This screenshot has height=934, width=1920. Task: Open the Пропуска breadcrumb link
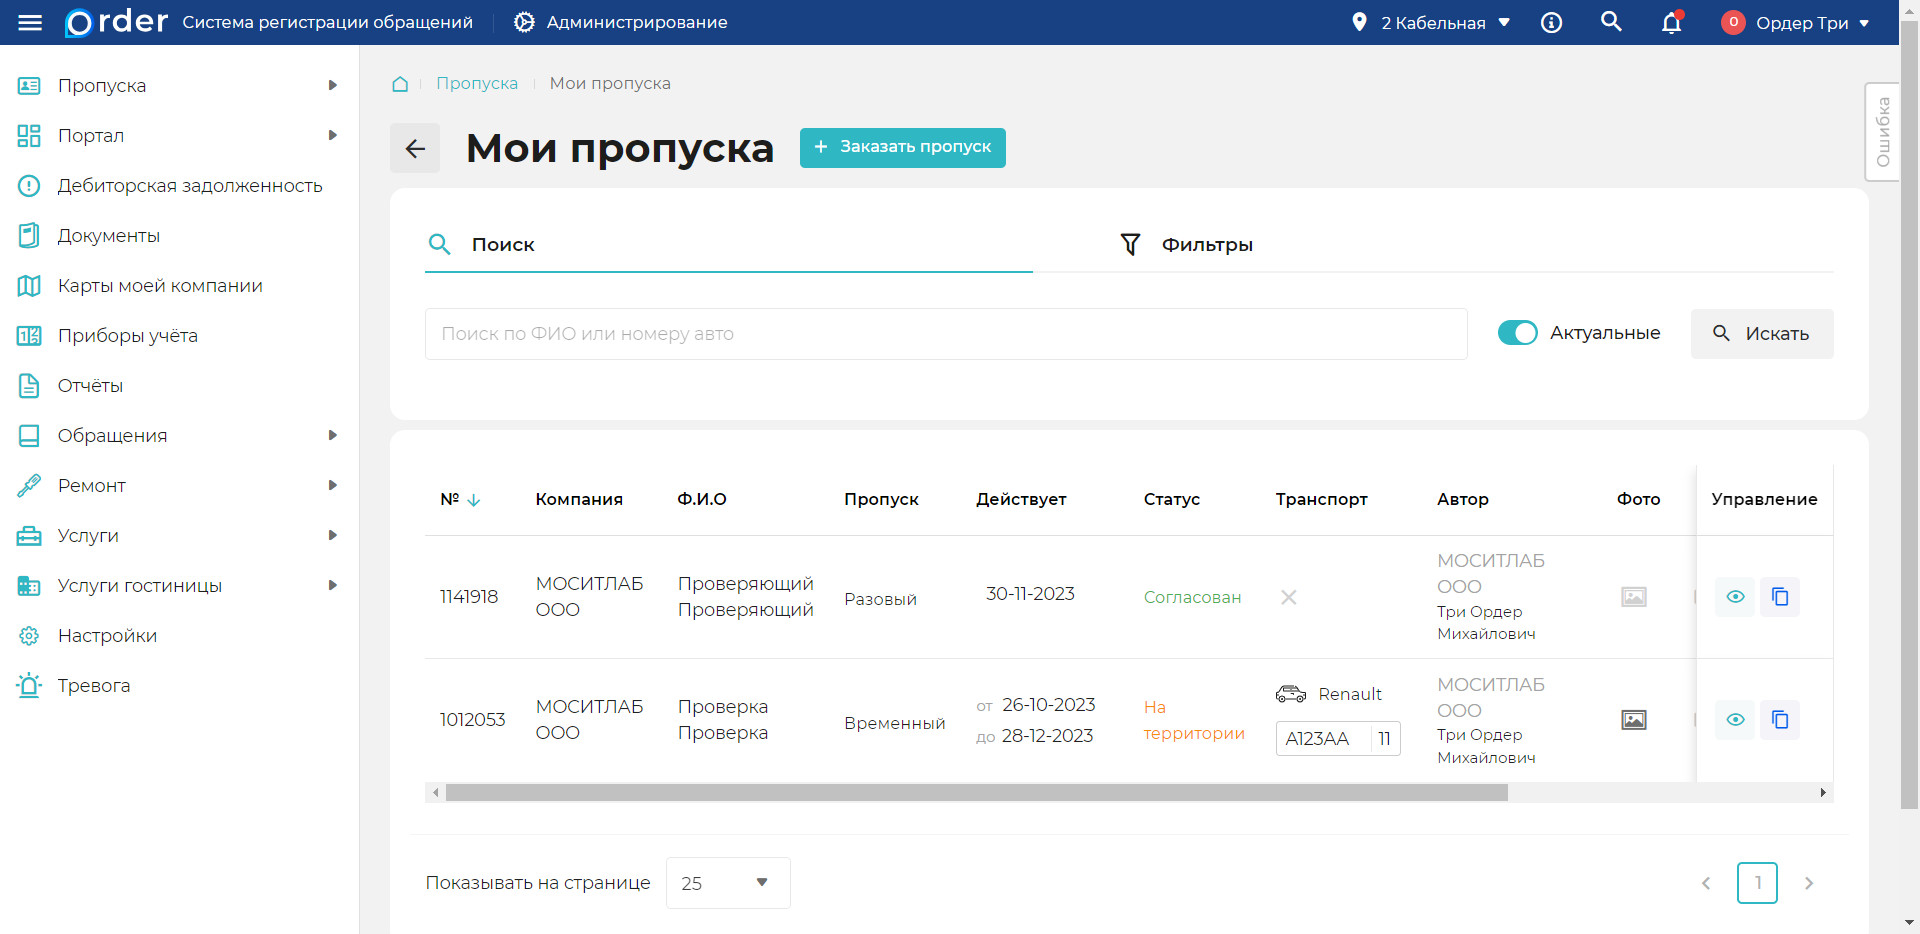point(477,83)
